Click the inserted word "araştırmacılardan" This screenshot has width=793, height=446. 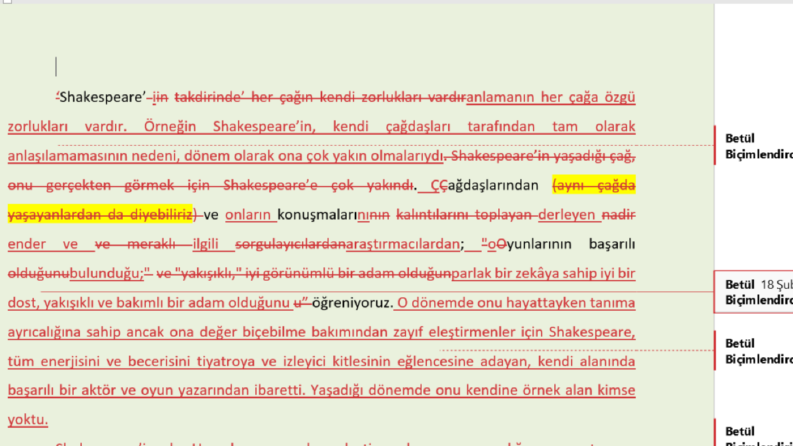[403, 244]
